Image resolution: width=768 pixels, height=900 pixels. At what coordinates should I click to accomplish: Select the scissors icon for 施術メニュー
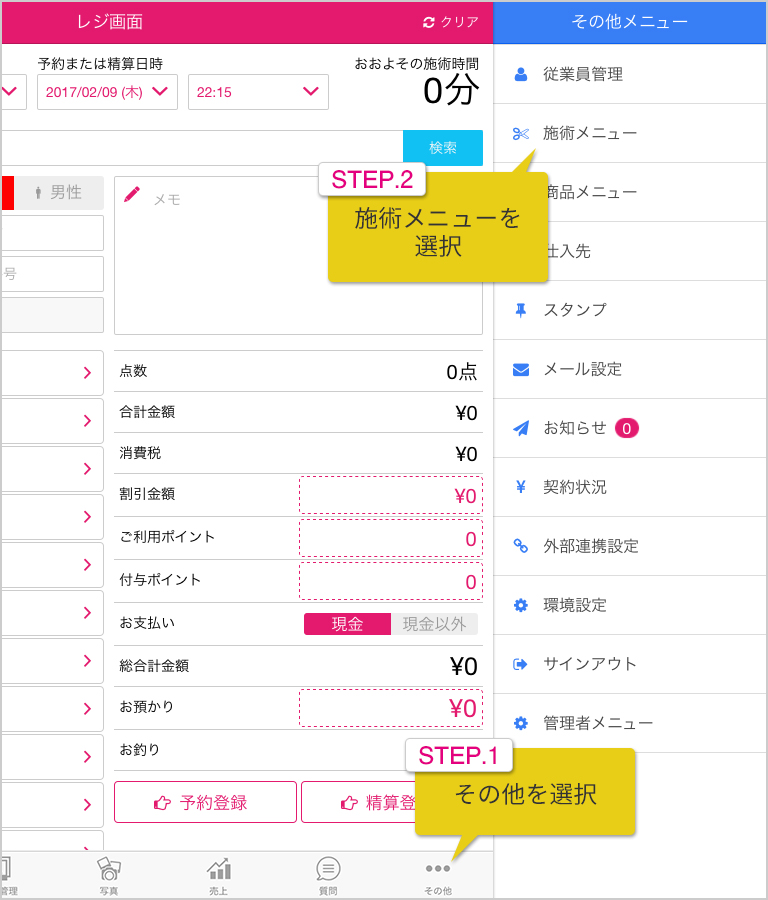click(521, 134)
